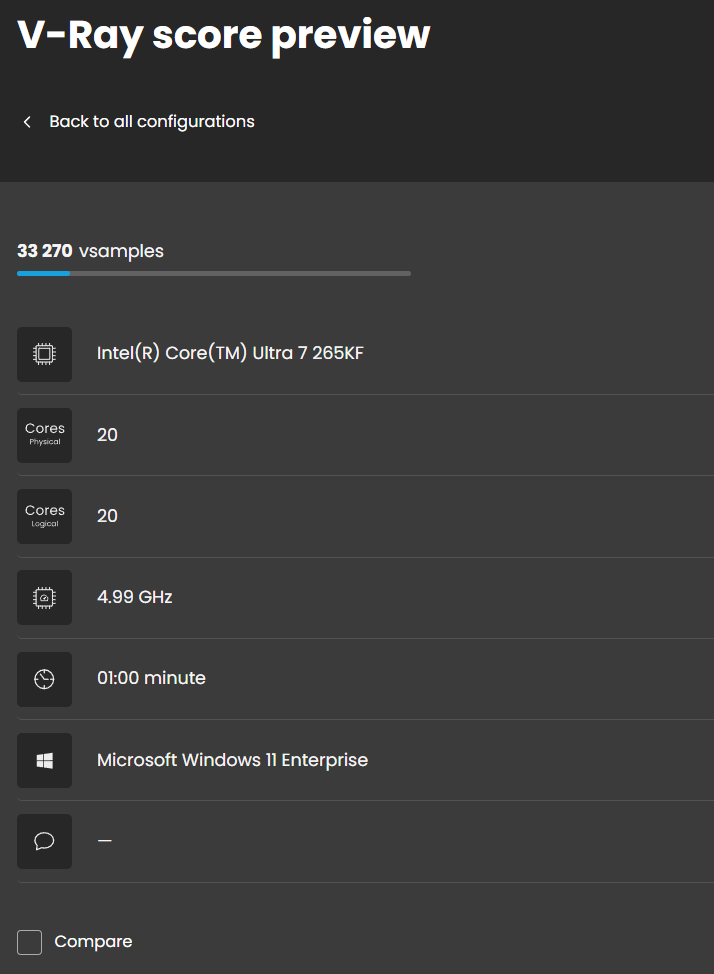Click the comment speech bubble icon
Image resolution: width=714 pixels, height=974 pixels.
coord(44,841)
